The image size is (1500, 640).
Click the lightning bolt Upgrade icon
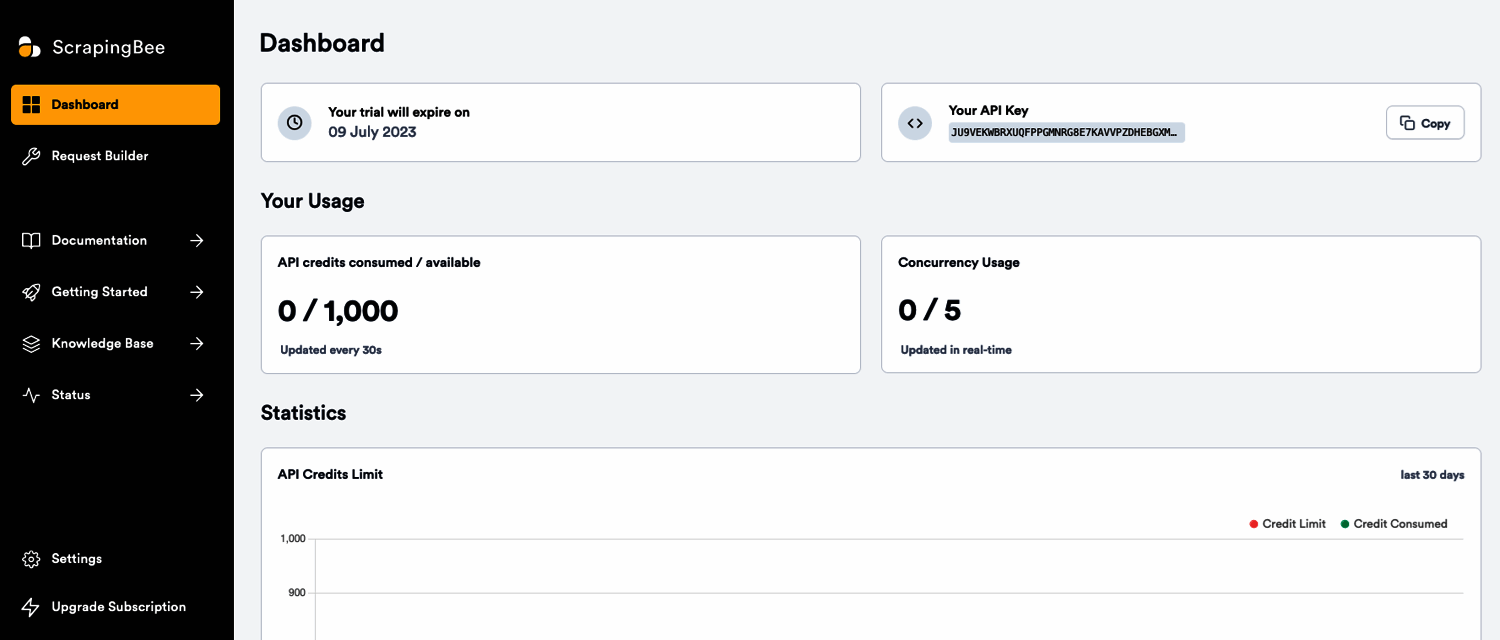[31, 607]
